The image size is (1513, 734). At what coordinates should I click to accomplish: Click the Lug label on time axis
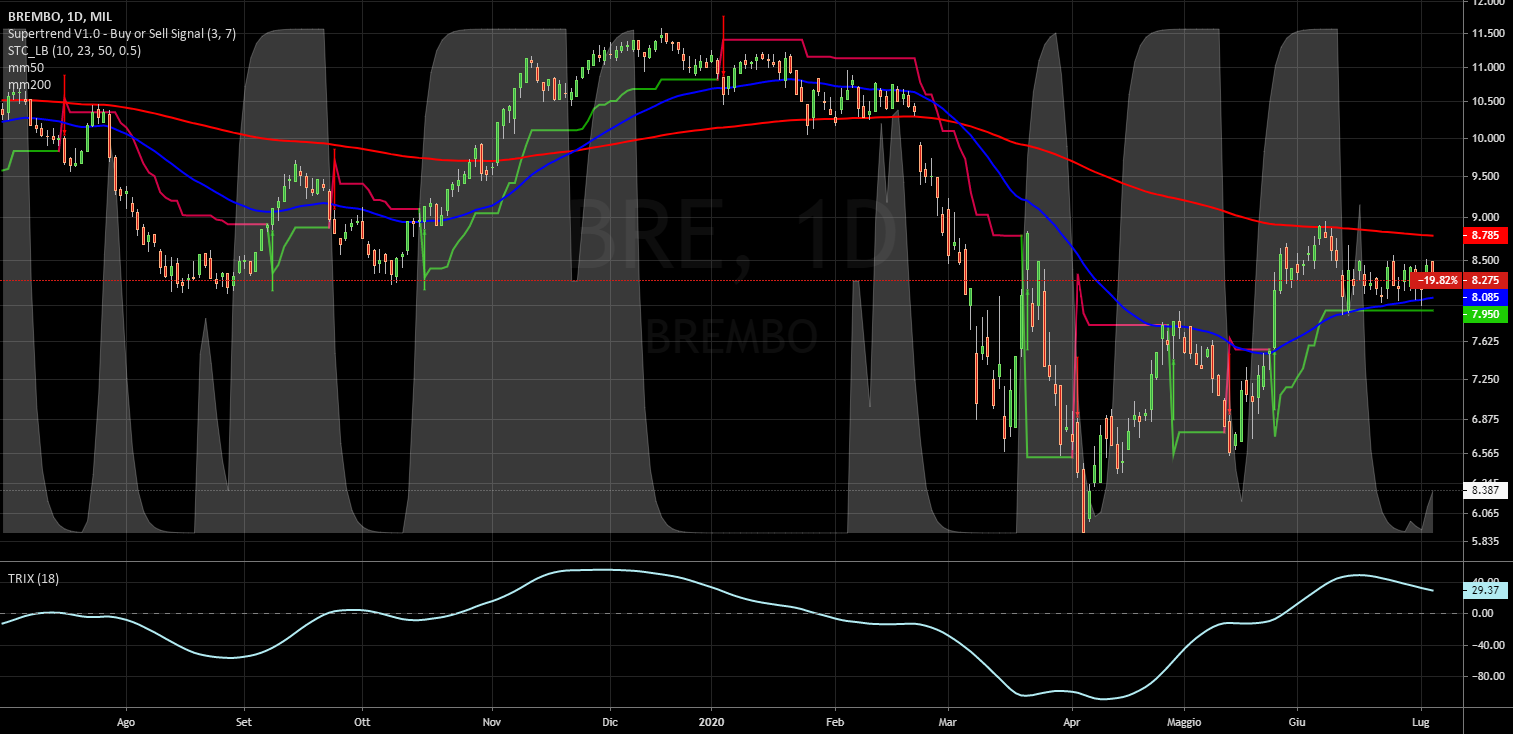tap(1422, 720)
